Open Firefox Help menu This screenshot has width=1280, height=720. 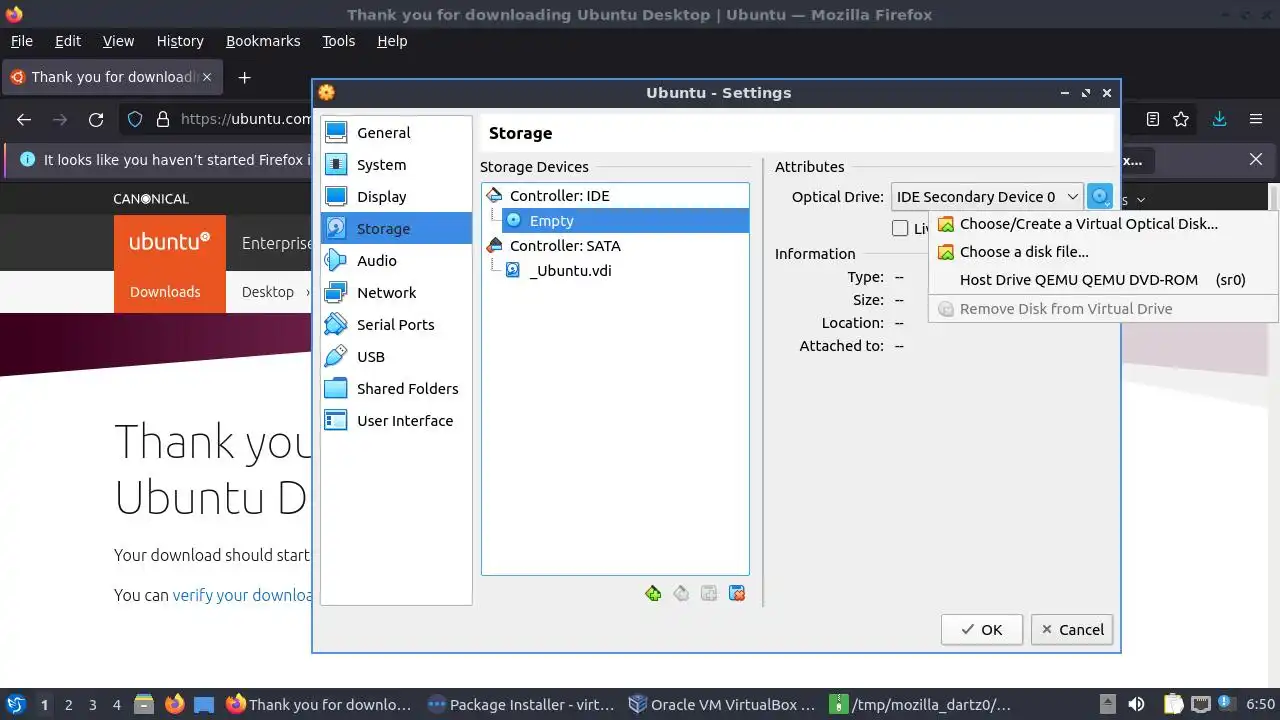(392, 41)
